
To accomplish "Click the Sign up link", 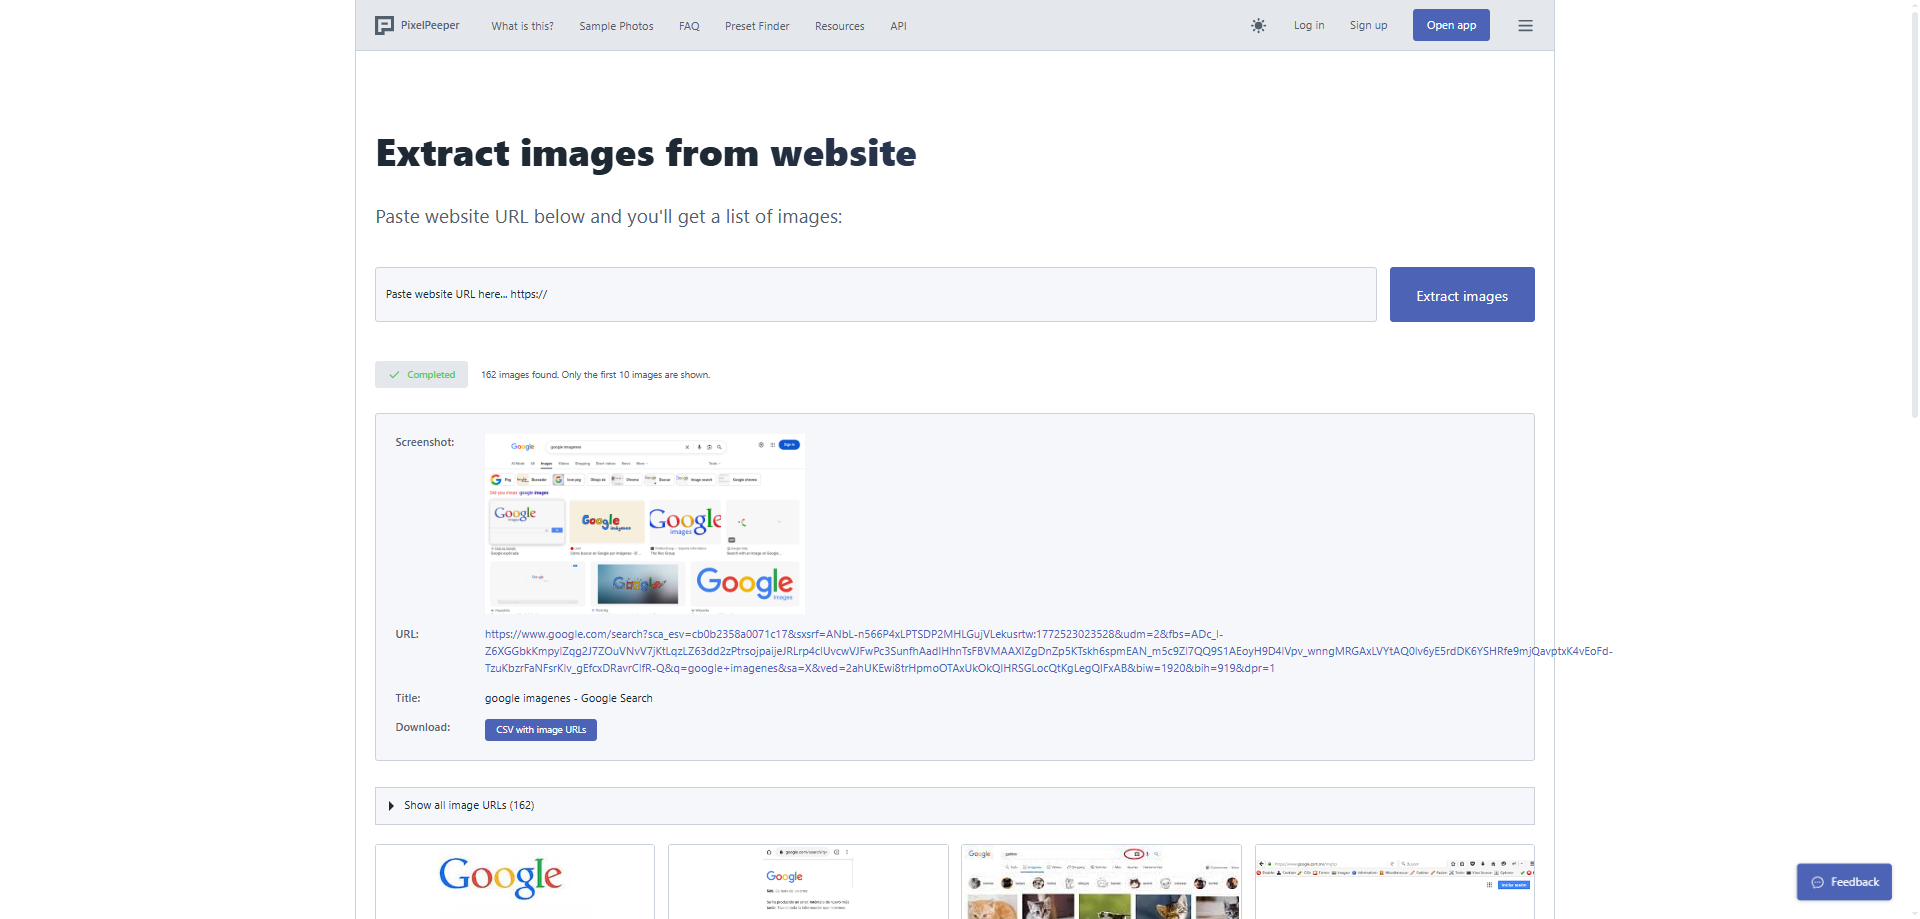I will point(1368,26).
